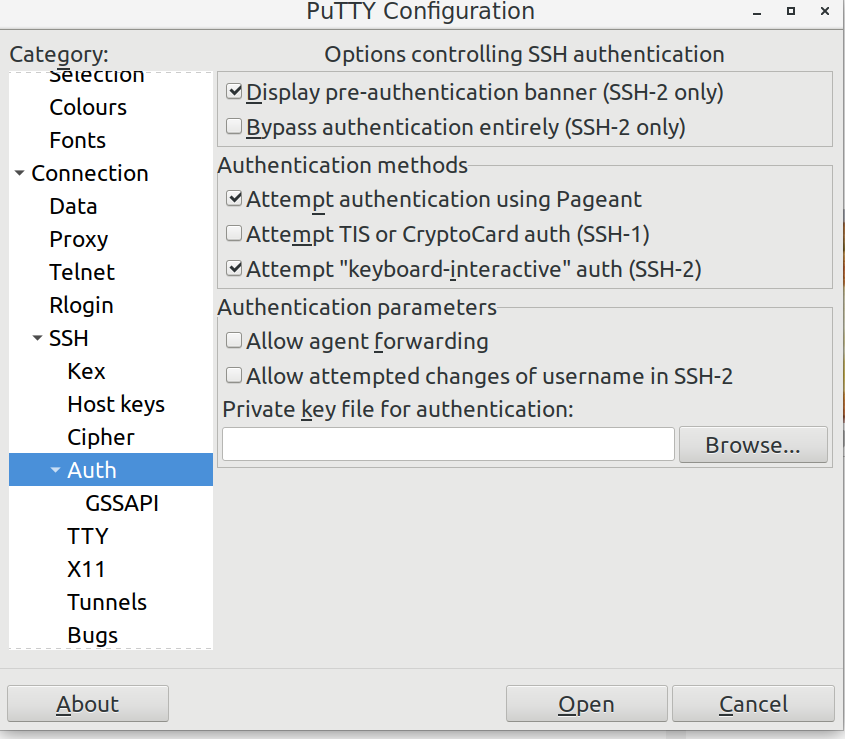
Task: Click into the private key file field
Action: pos(447,444)
